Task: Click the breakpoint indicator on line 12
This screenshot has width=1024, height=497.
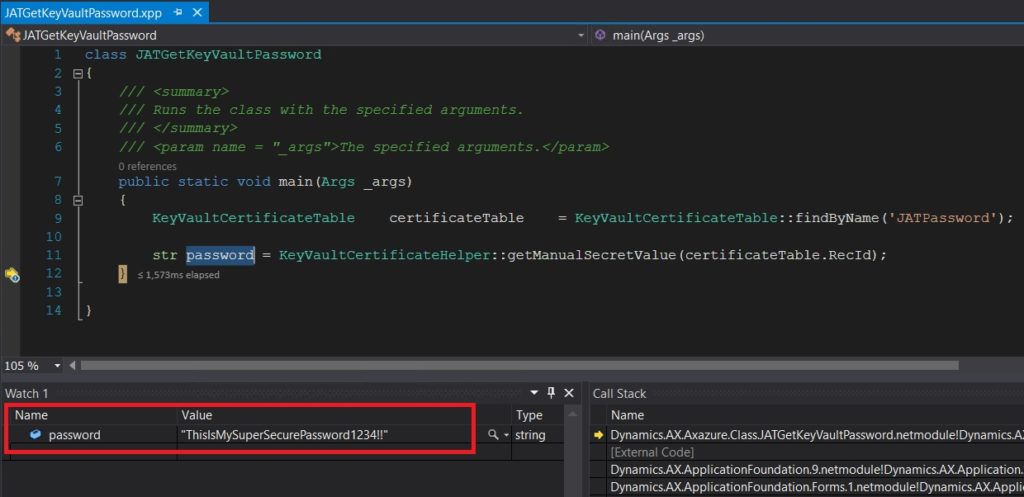Action: click(x=12, y=274)
